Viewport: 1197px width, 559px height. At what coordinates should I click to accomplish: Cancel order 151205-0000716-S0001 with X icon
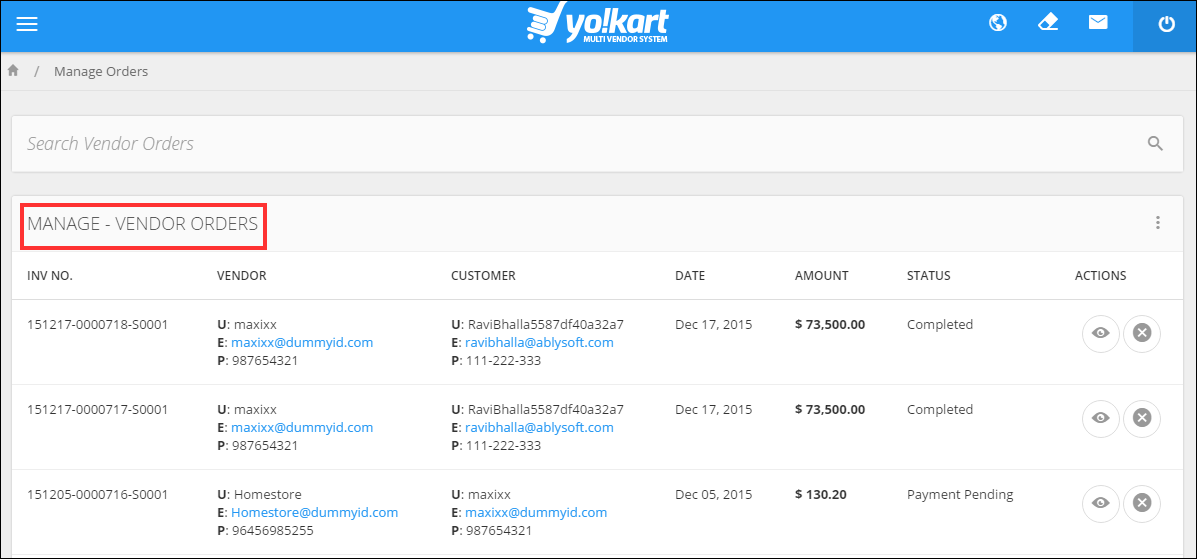1142,502
